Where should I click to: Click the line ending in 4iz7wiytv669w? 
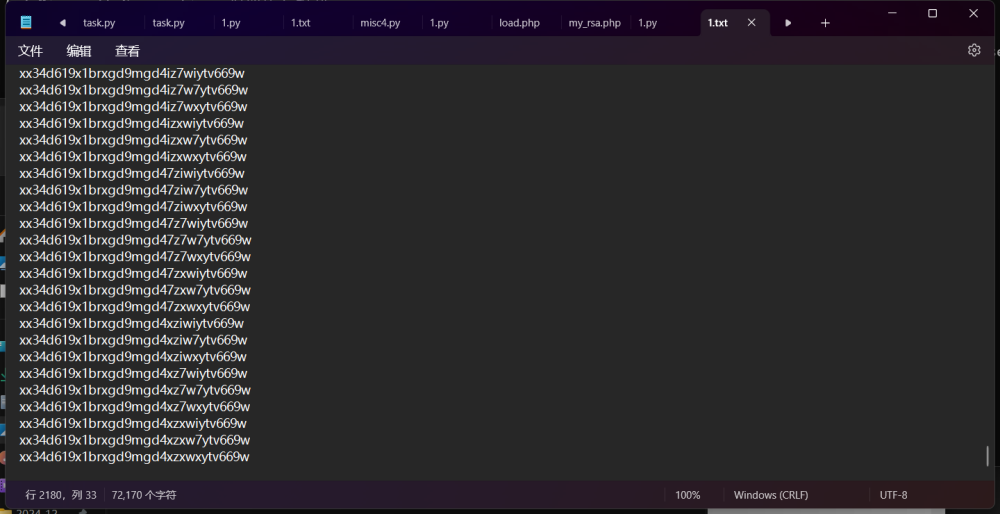click(131, 73)
